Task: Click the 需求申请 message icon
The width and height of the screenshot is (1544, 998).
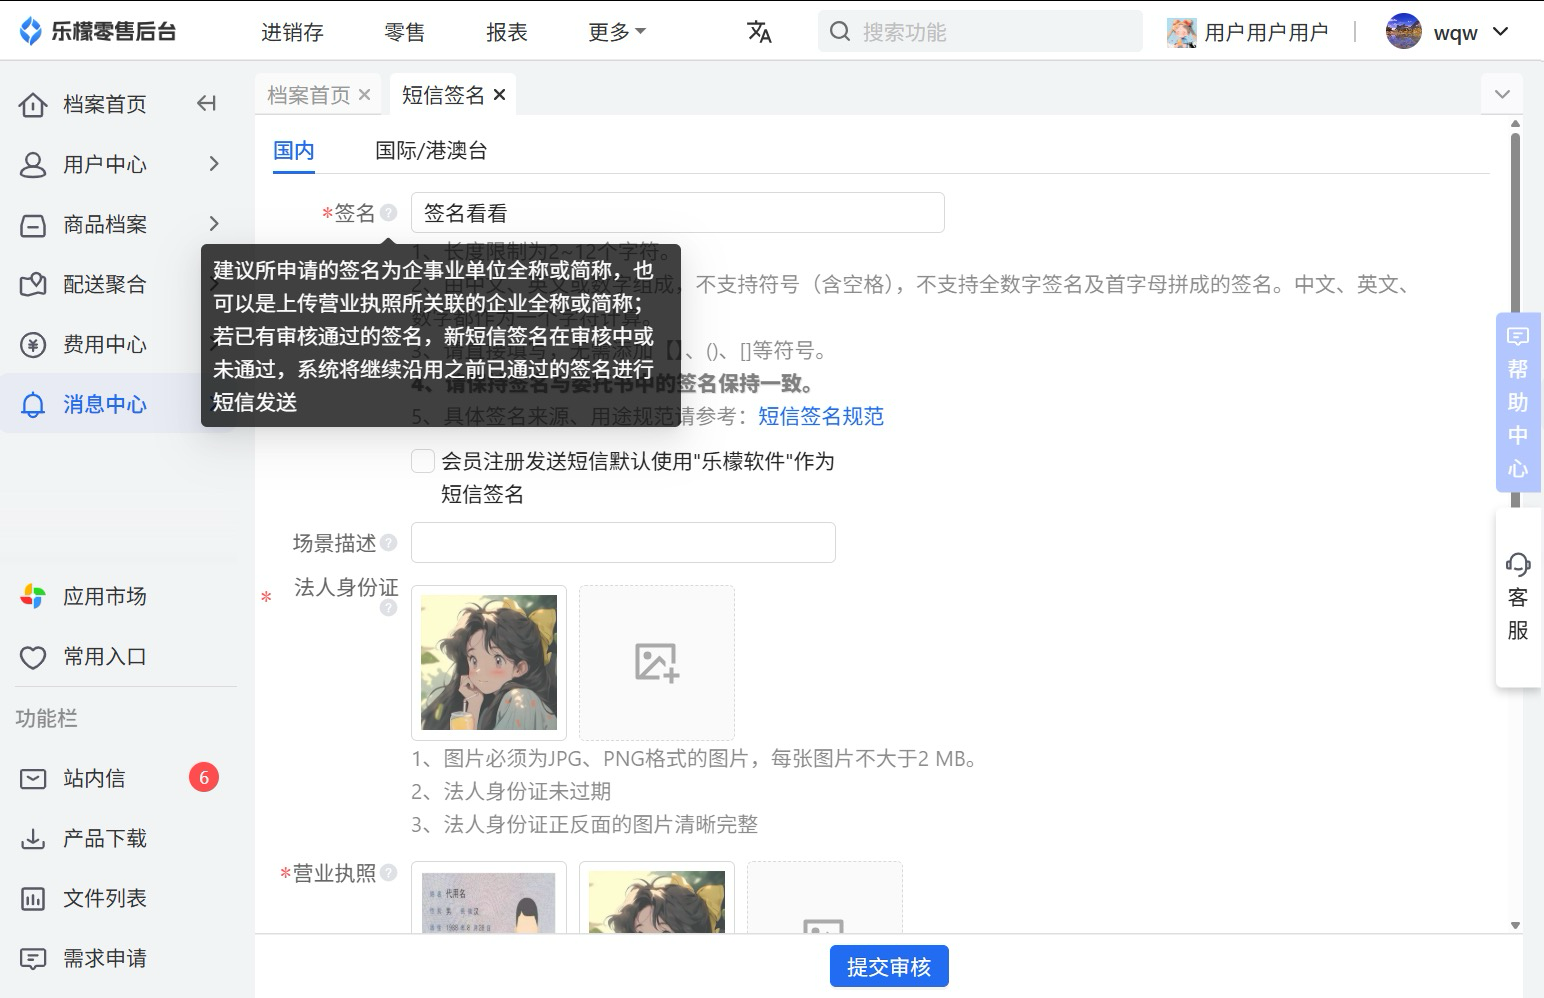Action: click(x=33, y=959)
